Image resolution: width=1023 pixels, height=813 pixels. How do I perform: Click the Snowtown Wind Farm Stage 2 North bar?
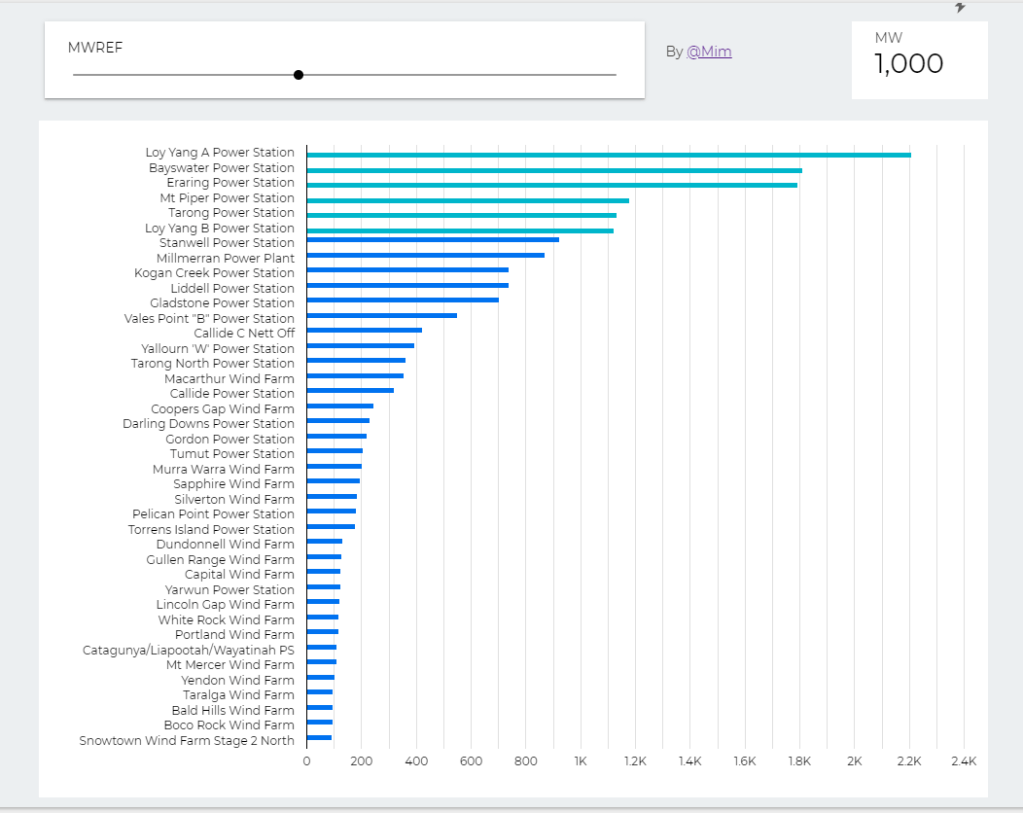click(318, 740)
